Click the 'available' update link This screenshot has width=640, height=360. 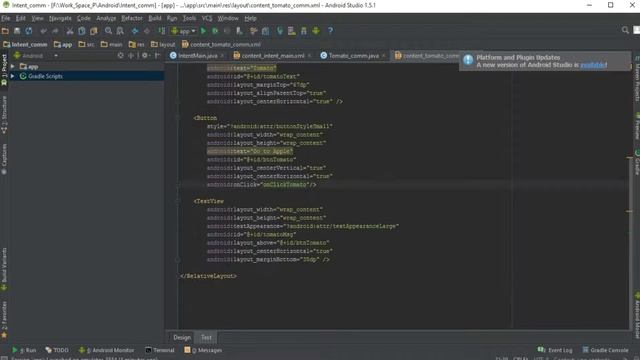point(593,65)
